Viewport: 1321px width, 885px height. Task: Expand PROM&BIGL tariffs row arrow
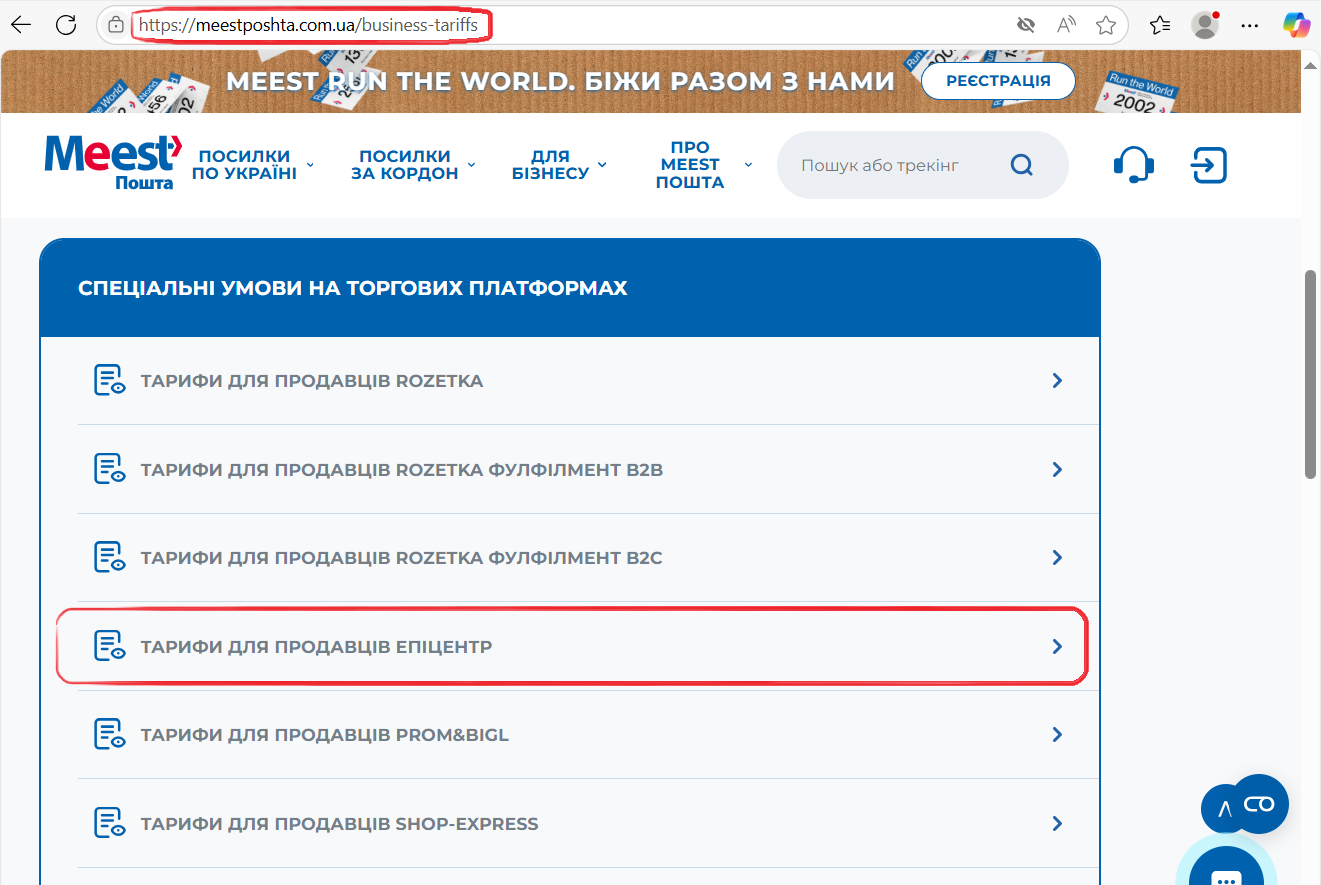[1057, 734]
